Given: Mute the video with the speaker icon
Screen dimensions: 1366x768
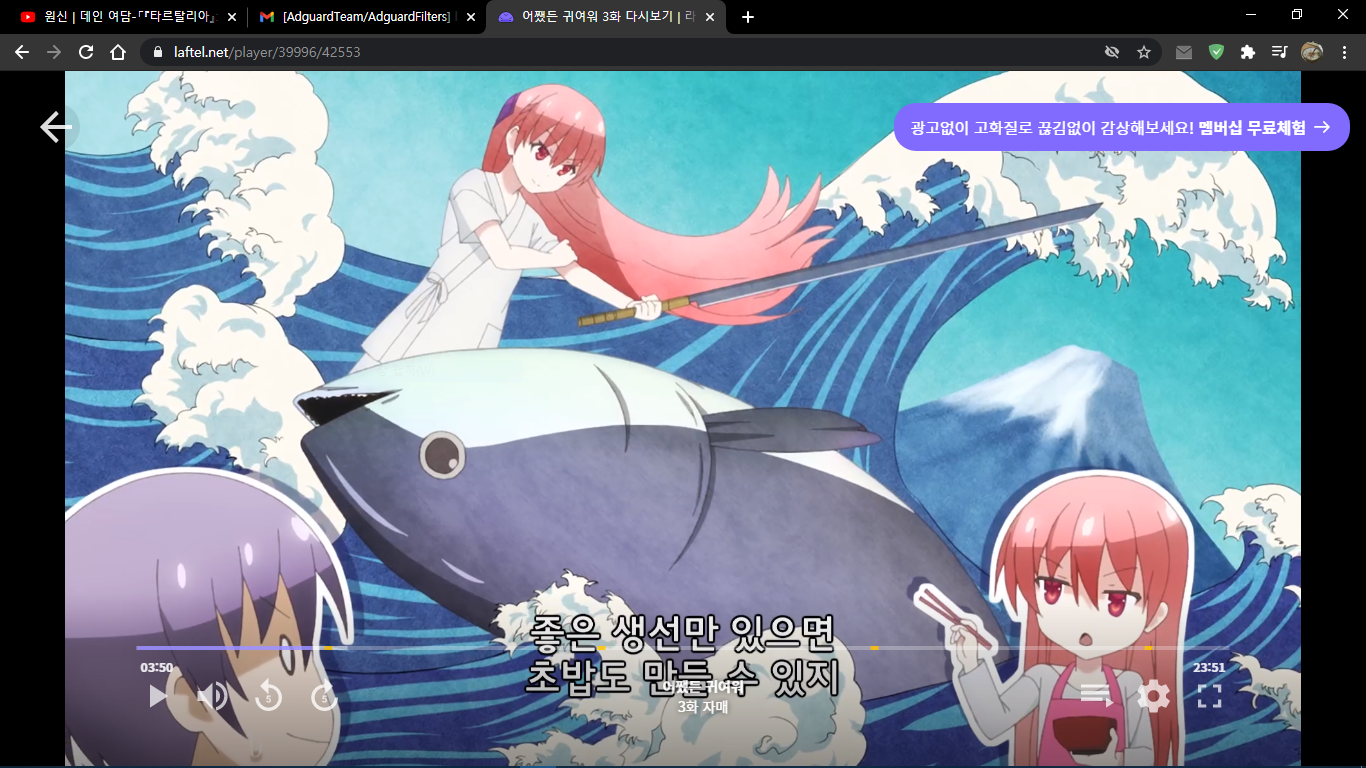Looking at the screenshot, I should [x=212, y=695].
